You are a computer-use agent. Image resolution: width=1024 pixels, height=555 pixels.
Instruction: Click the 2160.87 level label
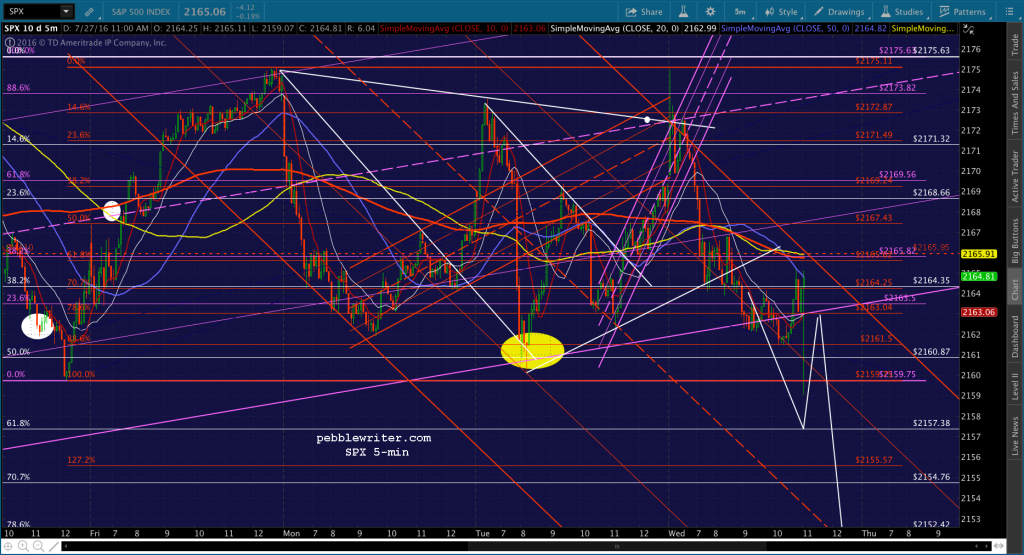[x=931, y=352]
